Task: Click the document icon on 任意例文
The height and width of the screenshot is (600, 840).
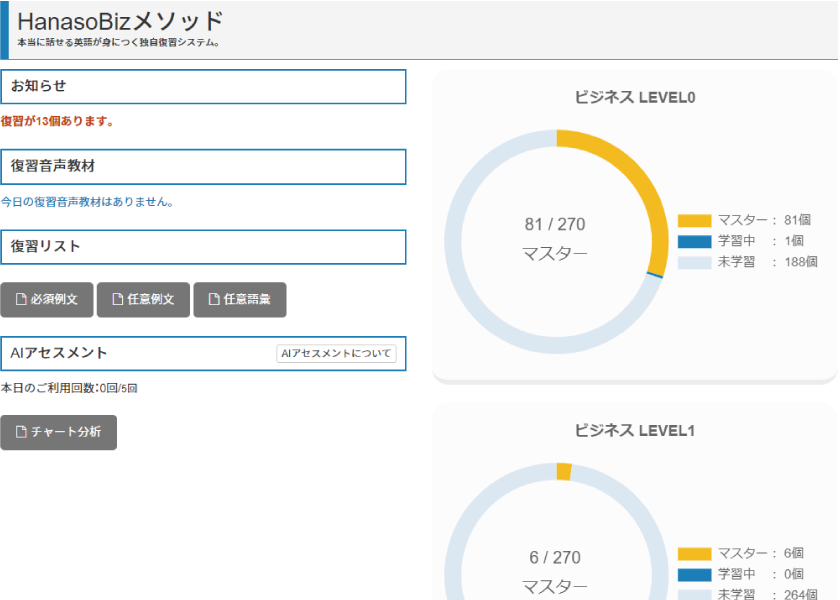Action: [x=117, y=299]
